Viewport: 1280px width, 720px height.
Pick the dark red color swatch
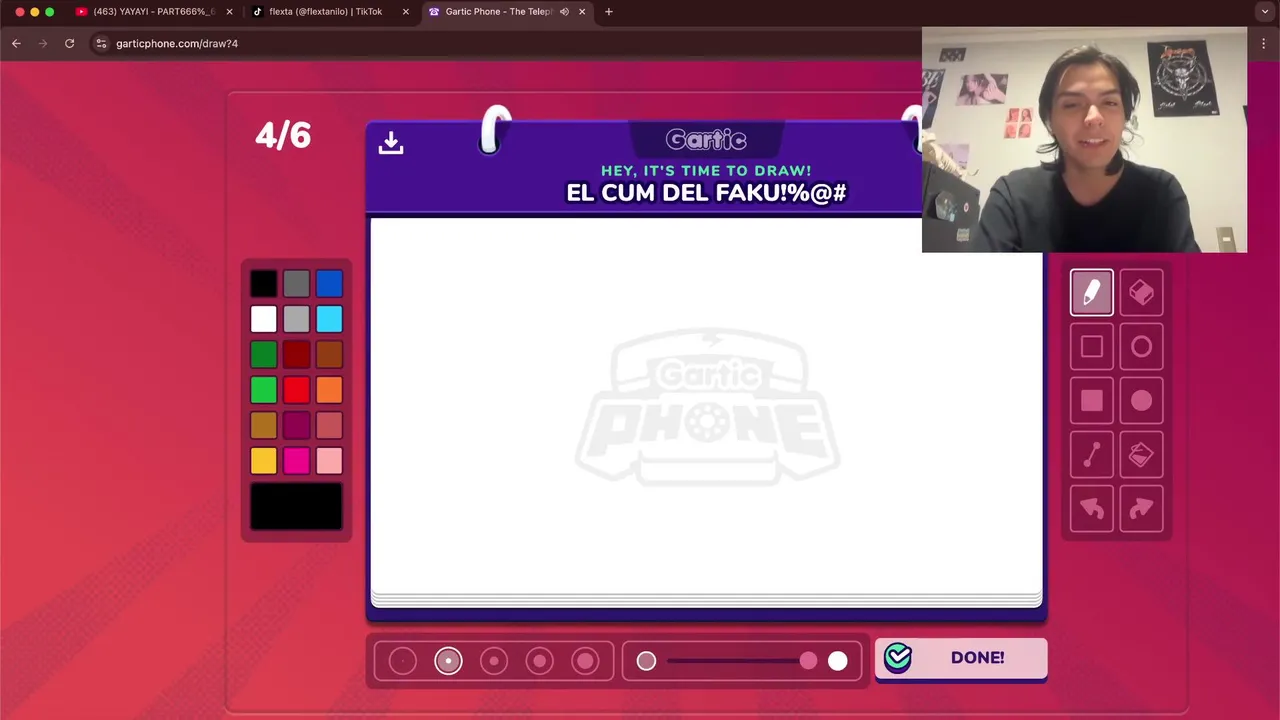[x=296, y=354]
